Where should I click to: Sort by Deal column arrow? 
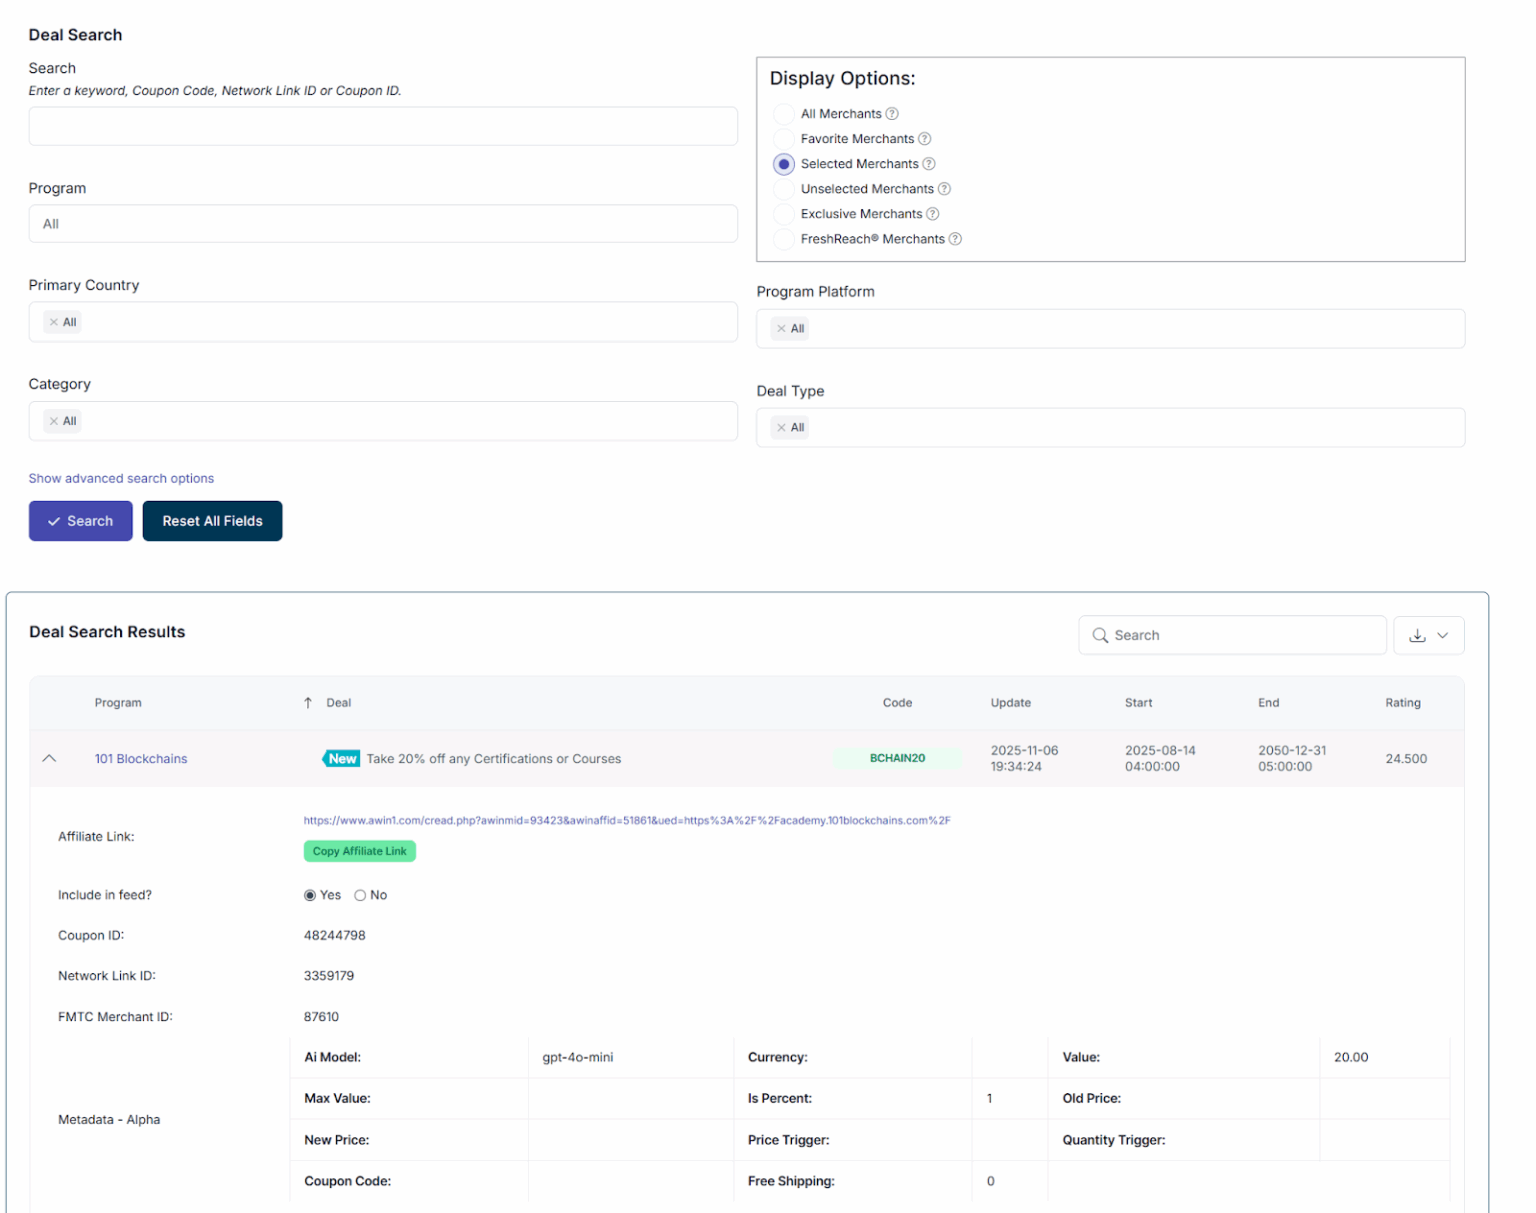coord(308,703)
